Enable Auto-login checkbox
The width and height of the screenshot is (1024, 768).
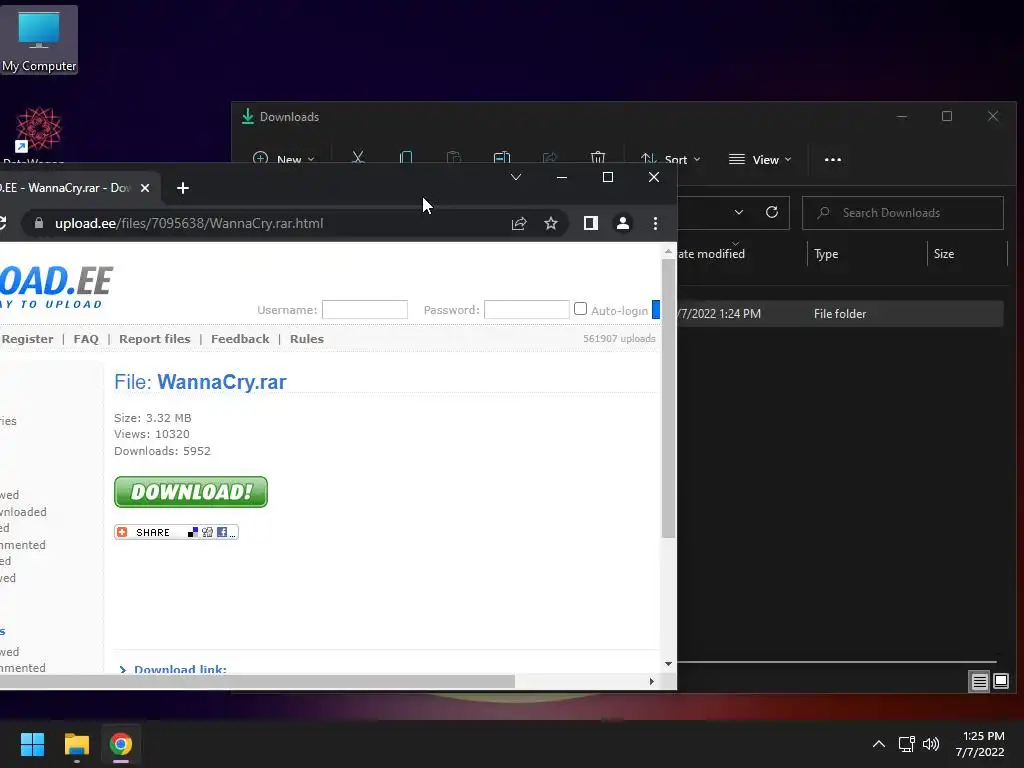[580, 309]
